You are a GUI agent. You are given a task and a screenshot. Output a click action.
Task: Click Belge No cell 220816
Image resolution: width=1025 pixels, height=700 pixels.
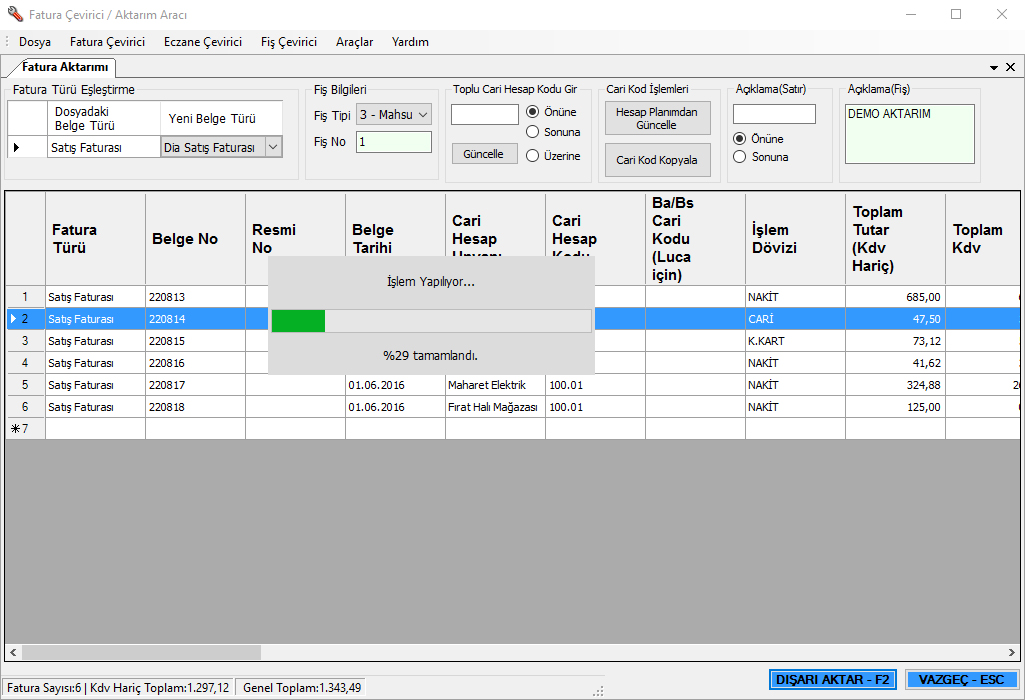(x=195, y=363)
